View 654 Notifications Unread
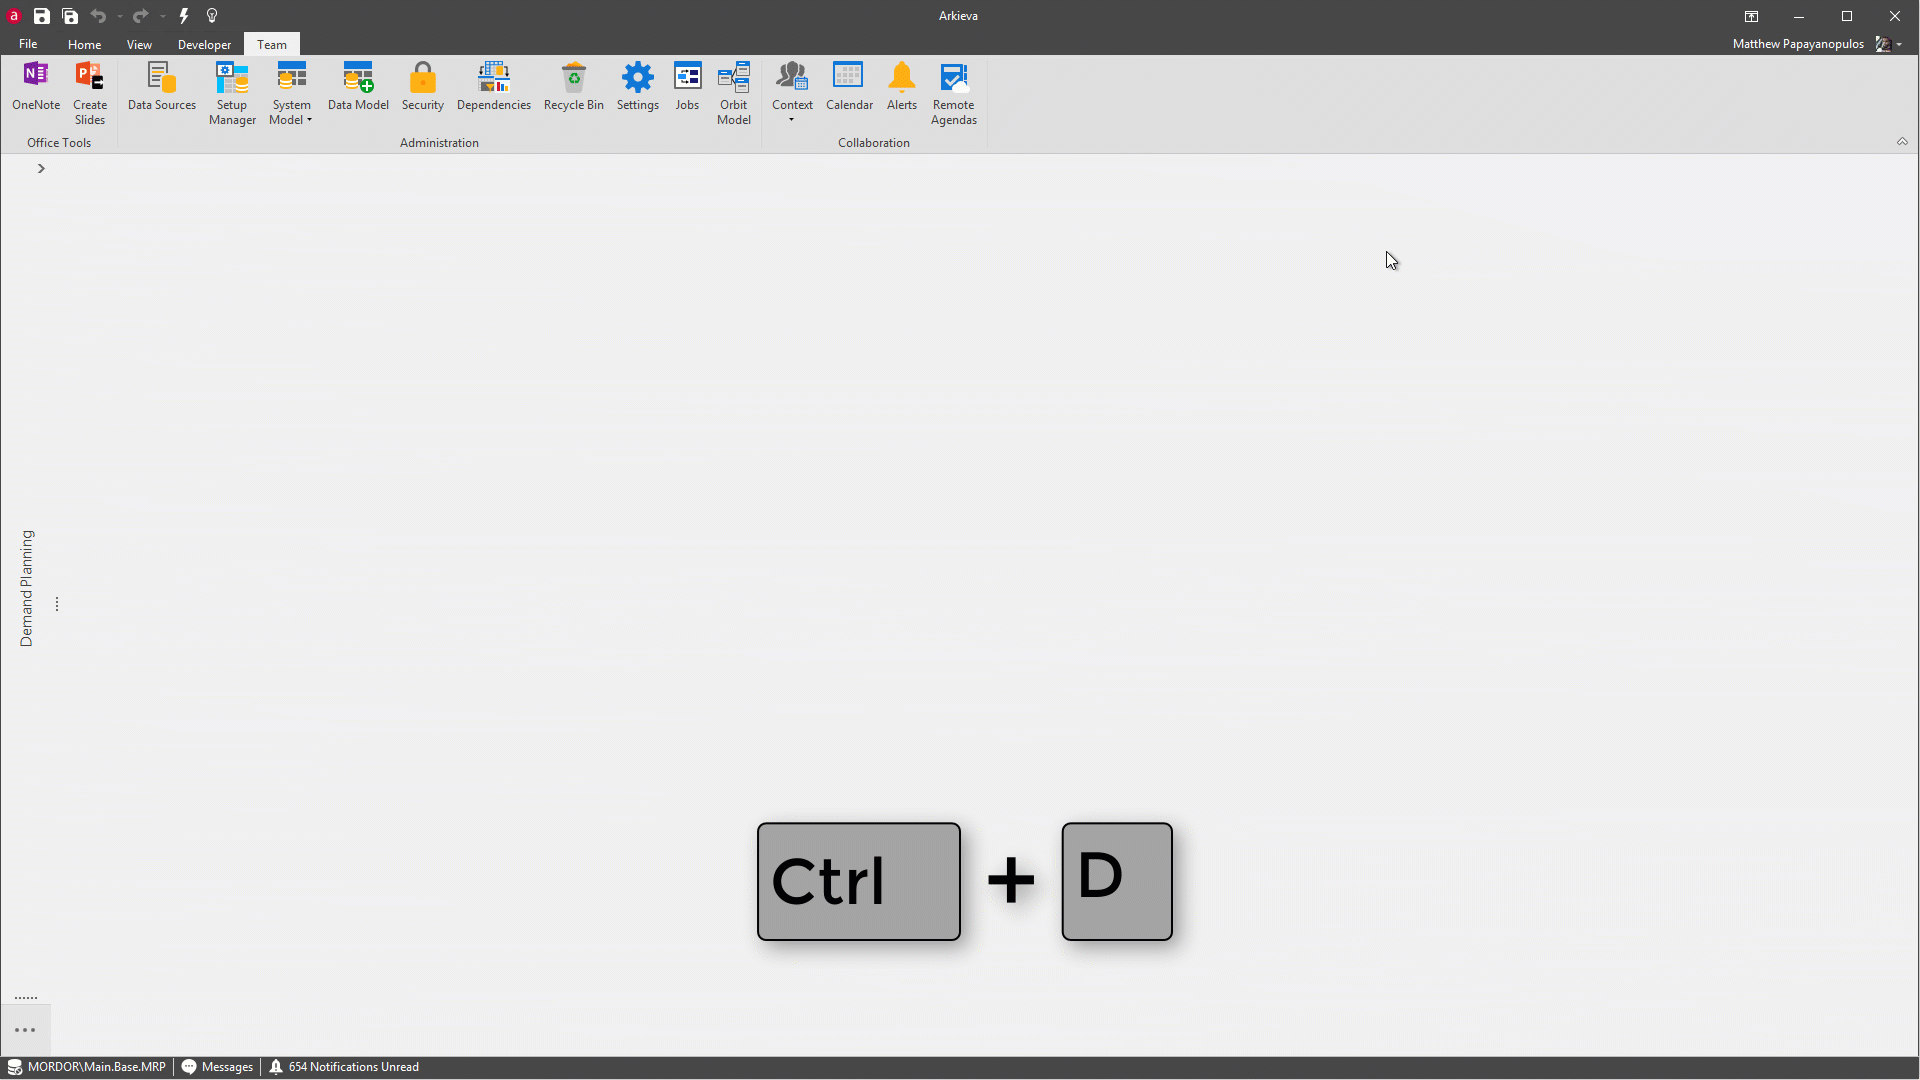 (344, 1067)
